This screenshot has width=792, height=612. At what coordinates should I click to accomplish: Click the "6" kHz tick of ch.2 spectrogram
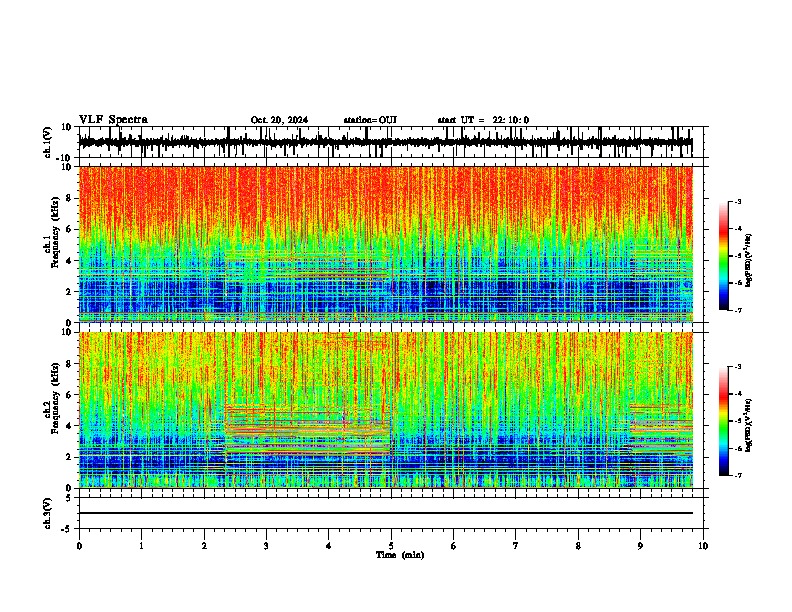point(70,395)
